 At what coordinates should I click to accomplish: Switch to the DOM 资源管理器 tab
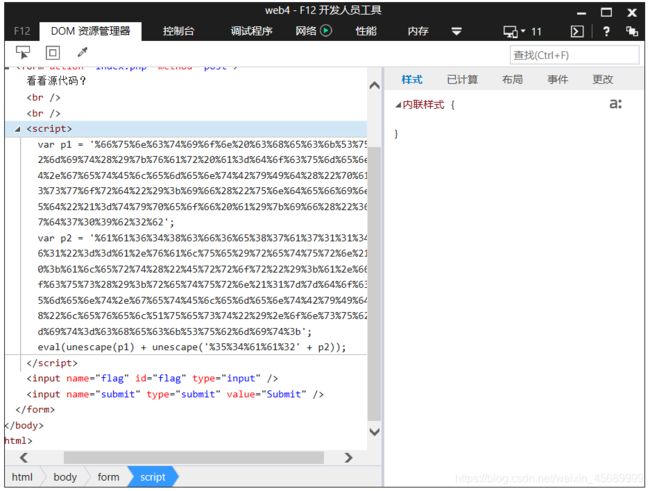point(90,31)
